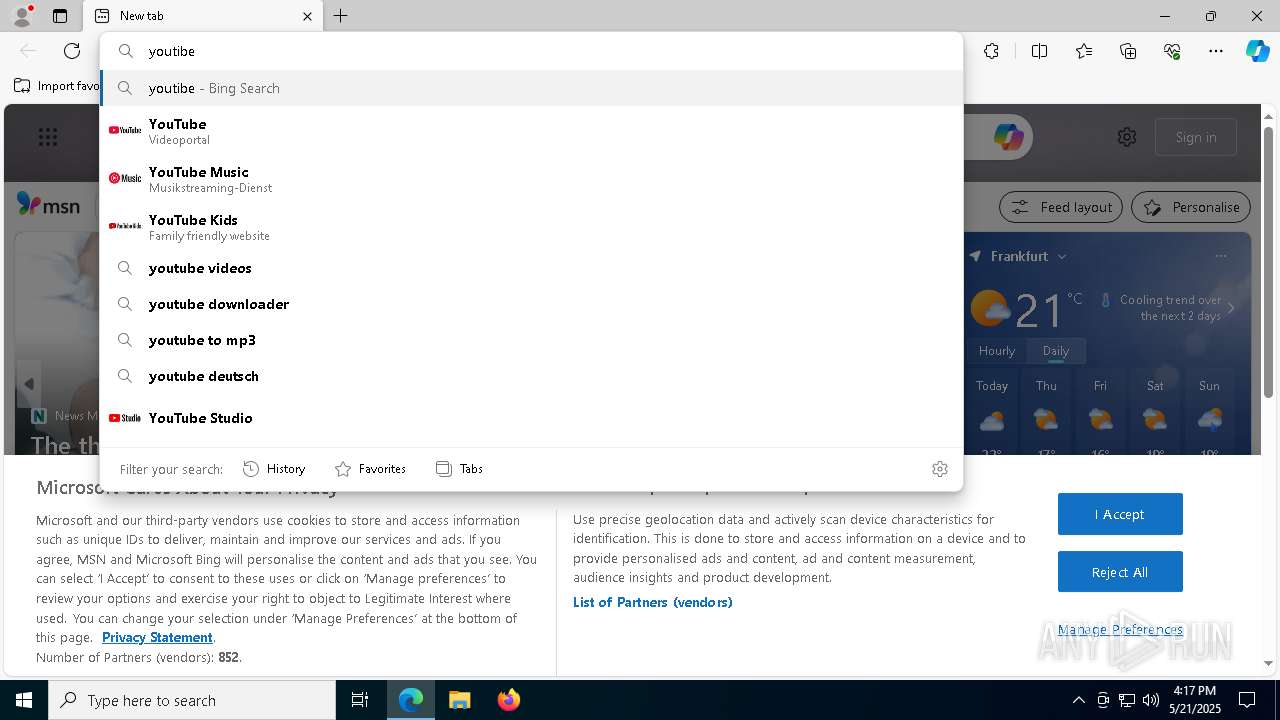The width and height of the screenshot is (1280, 720).
Task: Open weather card more options ellipsis
Action: click(x=1221, y=256)
